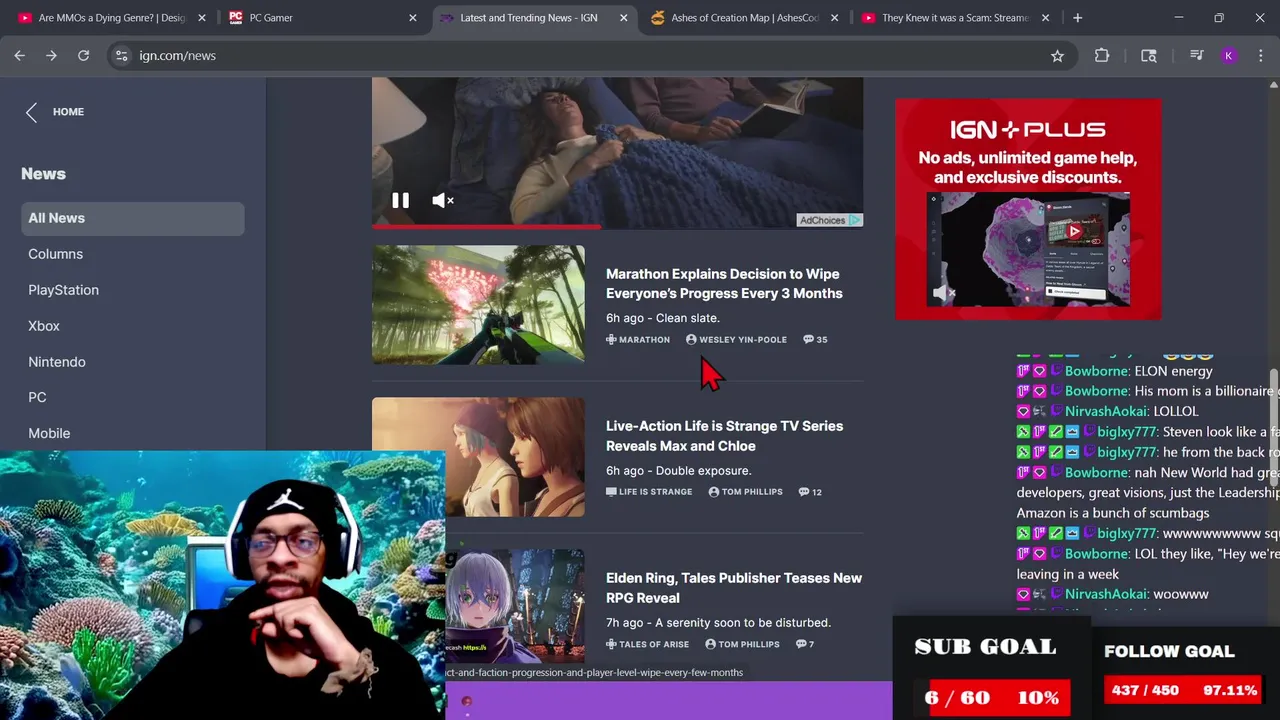Screen dimensions: 1280x720
Task: Click the TALES OF ARISE tag link
Action: click(647, 644)
